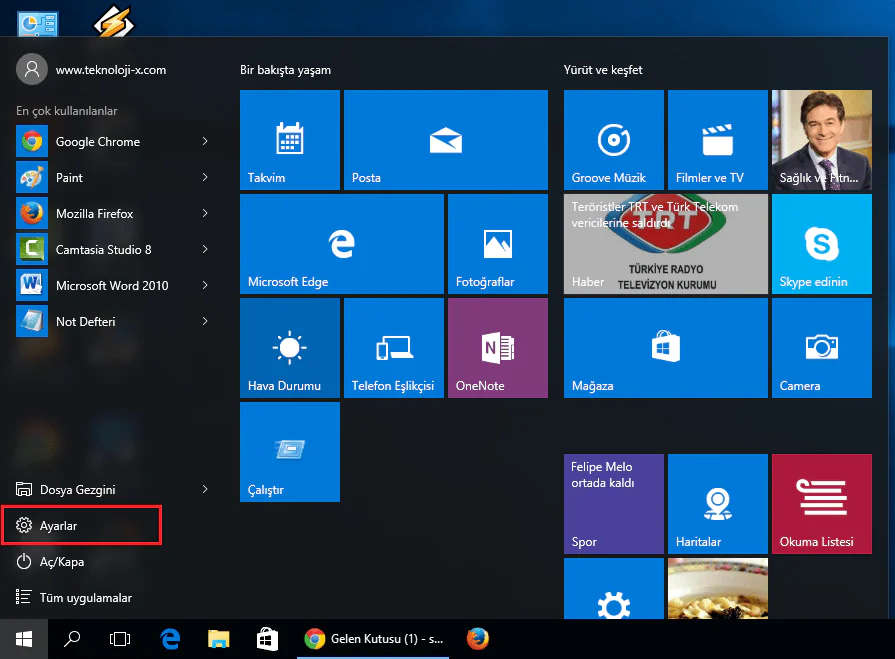Screen dimensions: 895x659
Task: Launch the Posta mail tile
Action: point(445,140)
